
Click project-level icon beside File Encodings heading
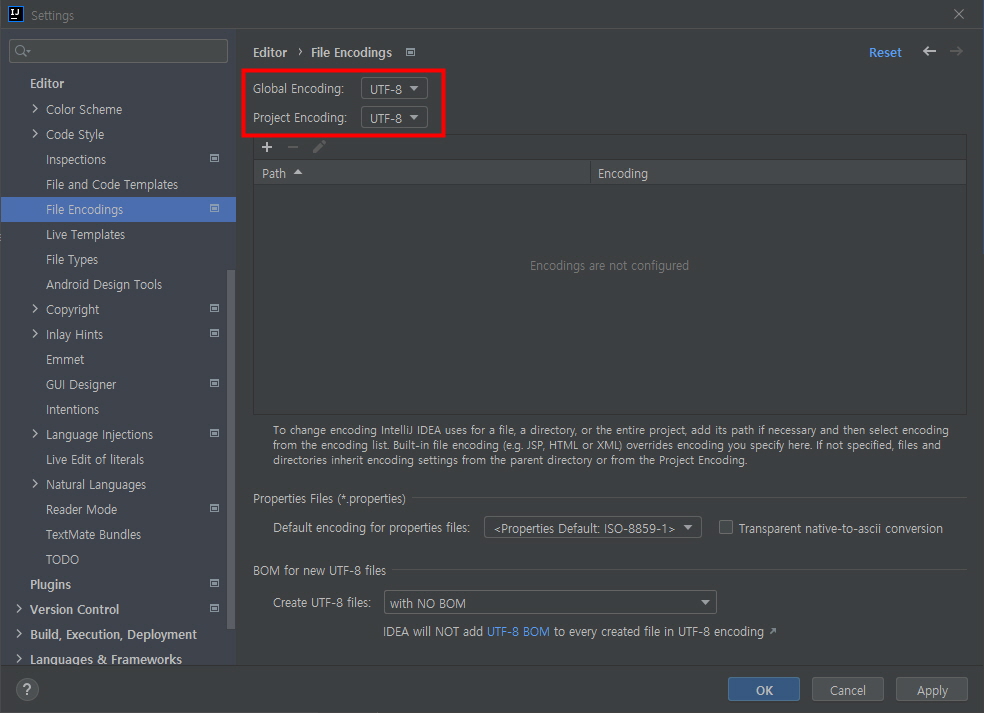coord(410,52)
